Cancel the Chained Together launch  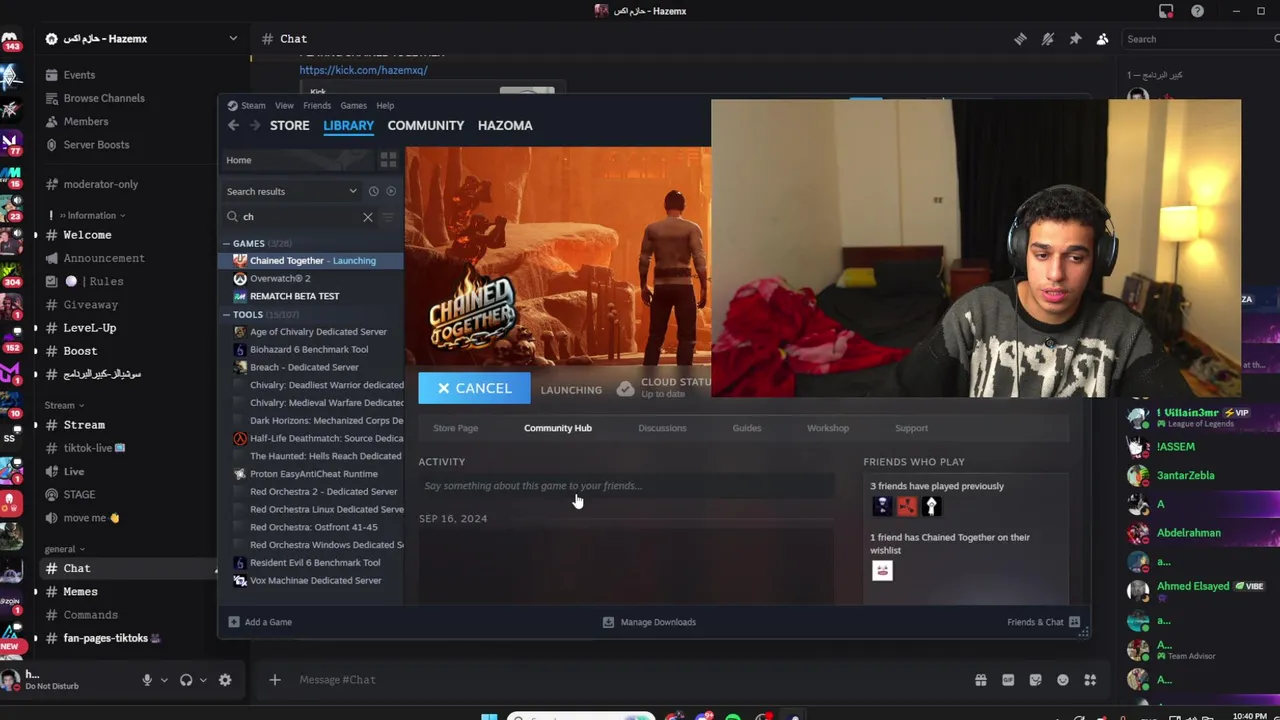tap(474, 388)
